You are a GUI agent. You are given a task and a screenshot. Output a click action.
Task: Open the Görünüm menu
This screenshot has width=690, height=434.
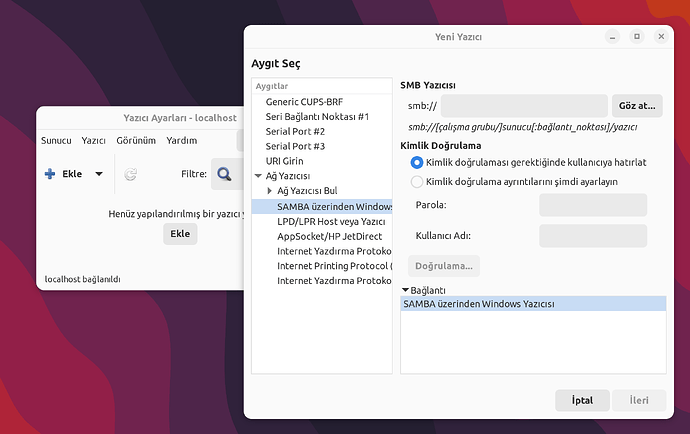[136, 140]
